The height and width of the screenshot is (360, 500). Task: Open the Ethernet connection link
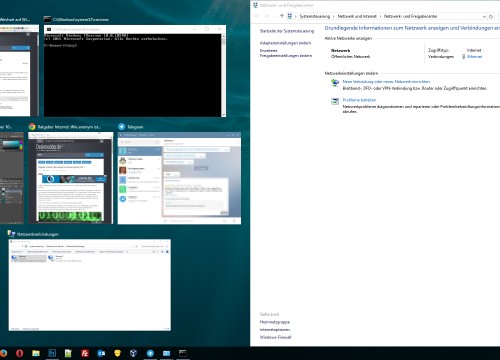474,57
